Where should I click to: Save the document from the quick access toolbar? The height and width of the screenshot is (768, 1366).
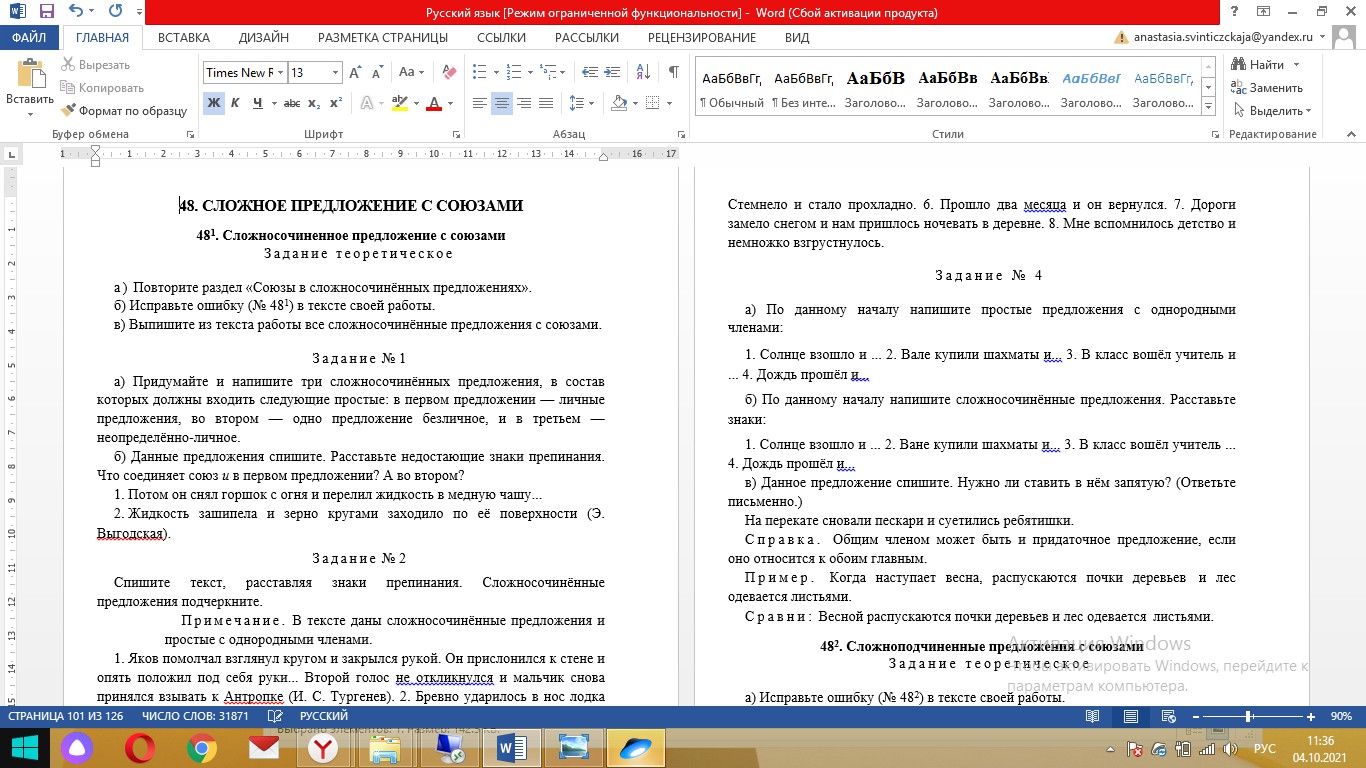point(47,12)
